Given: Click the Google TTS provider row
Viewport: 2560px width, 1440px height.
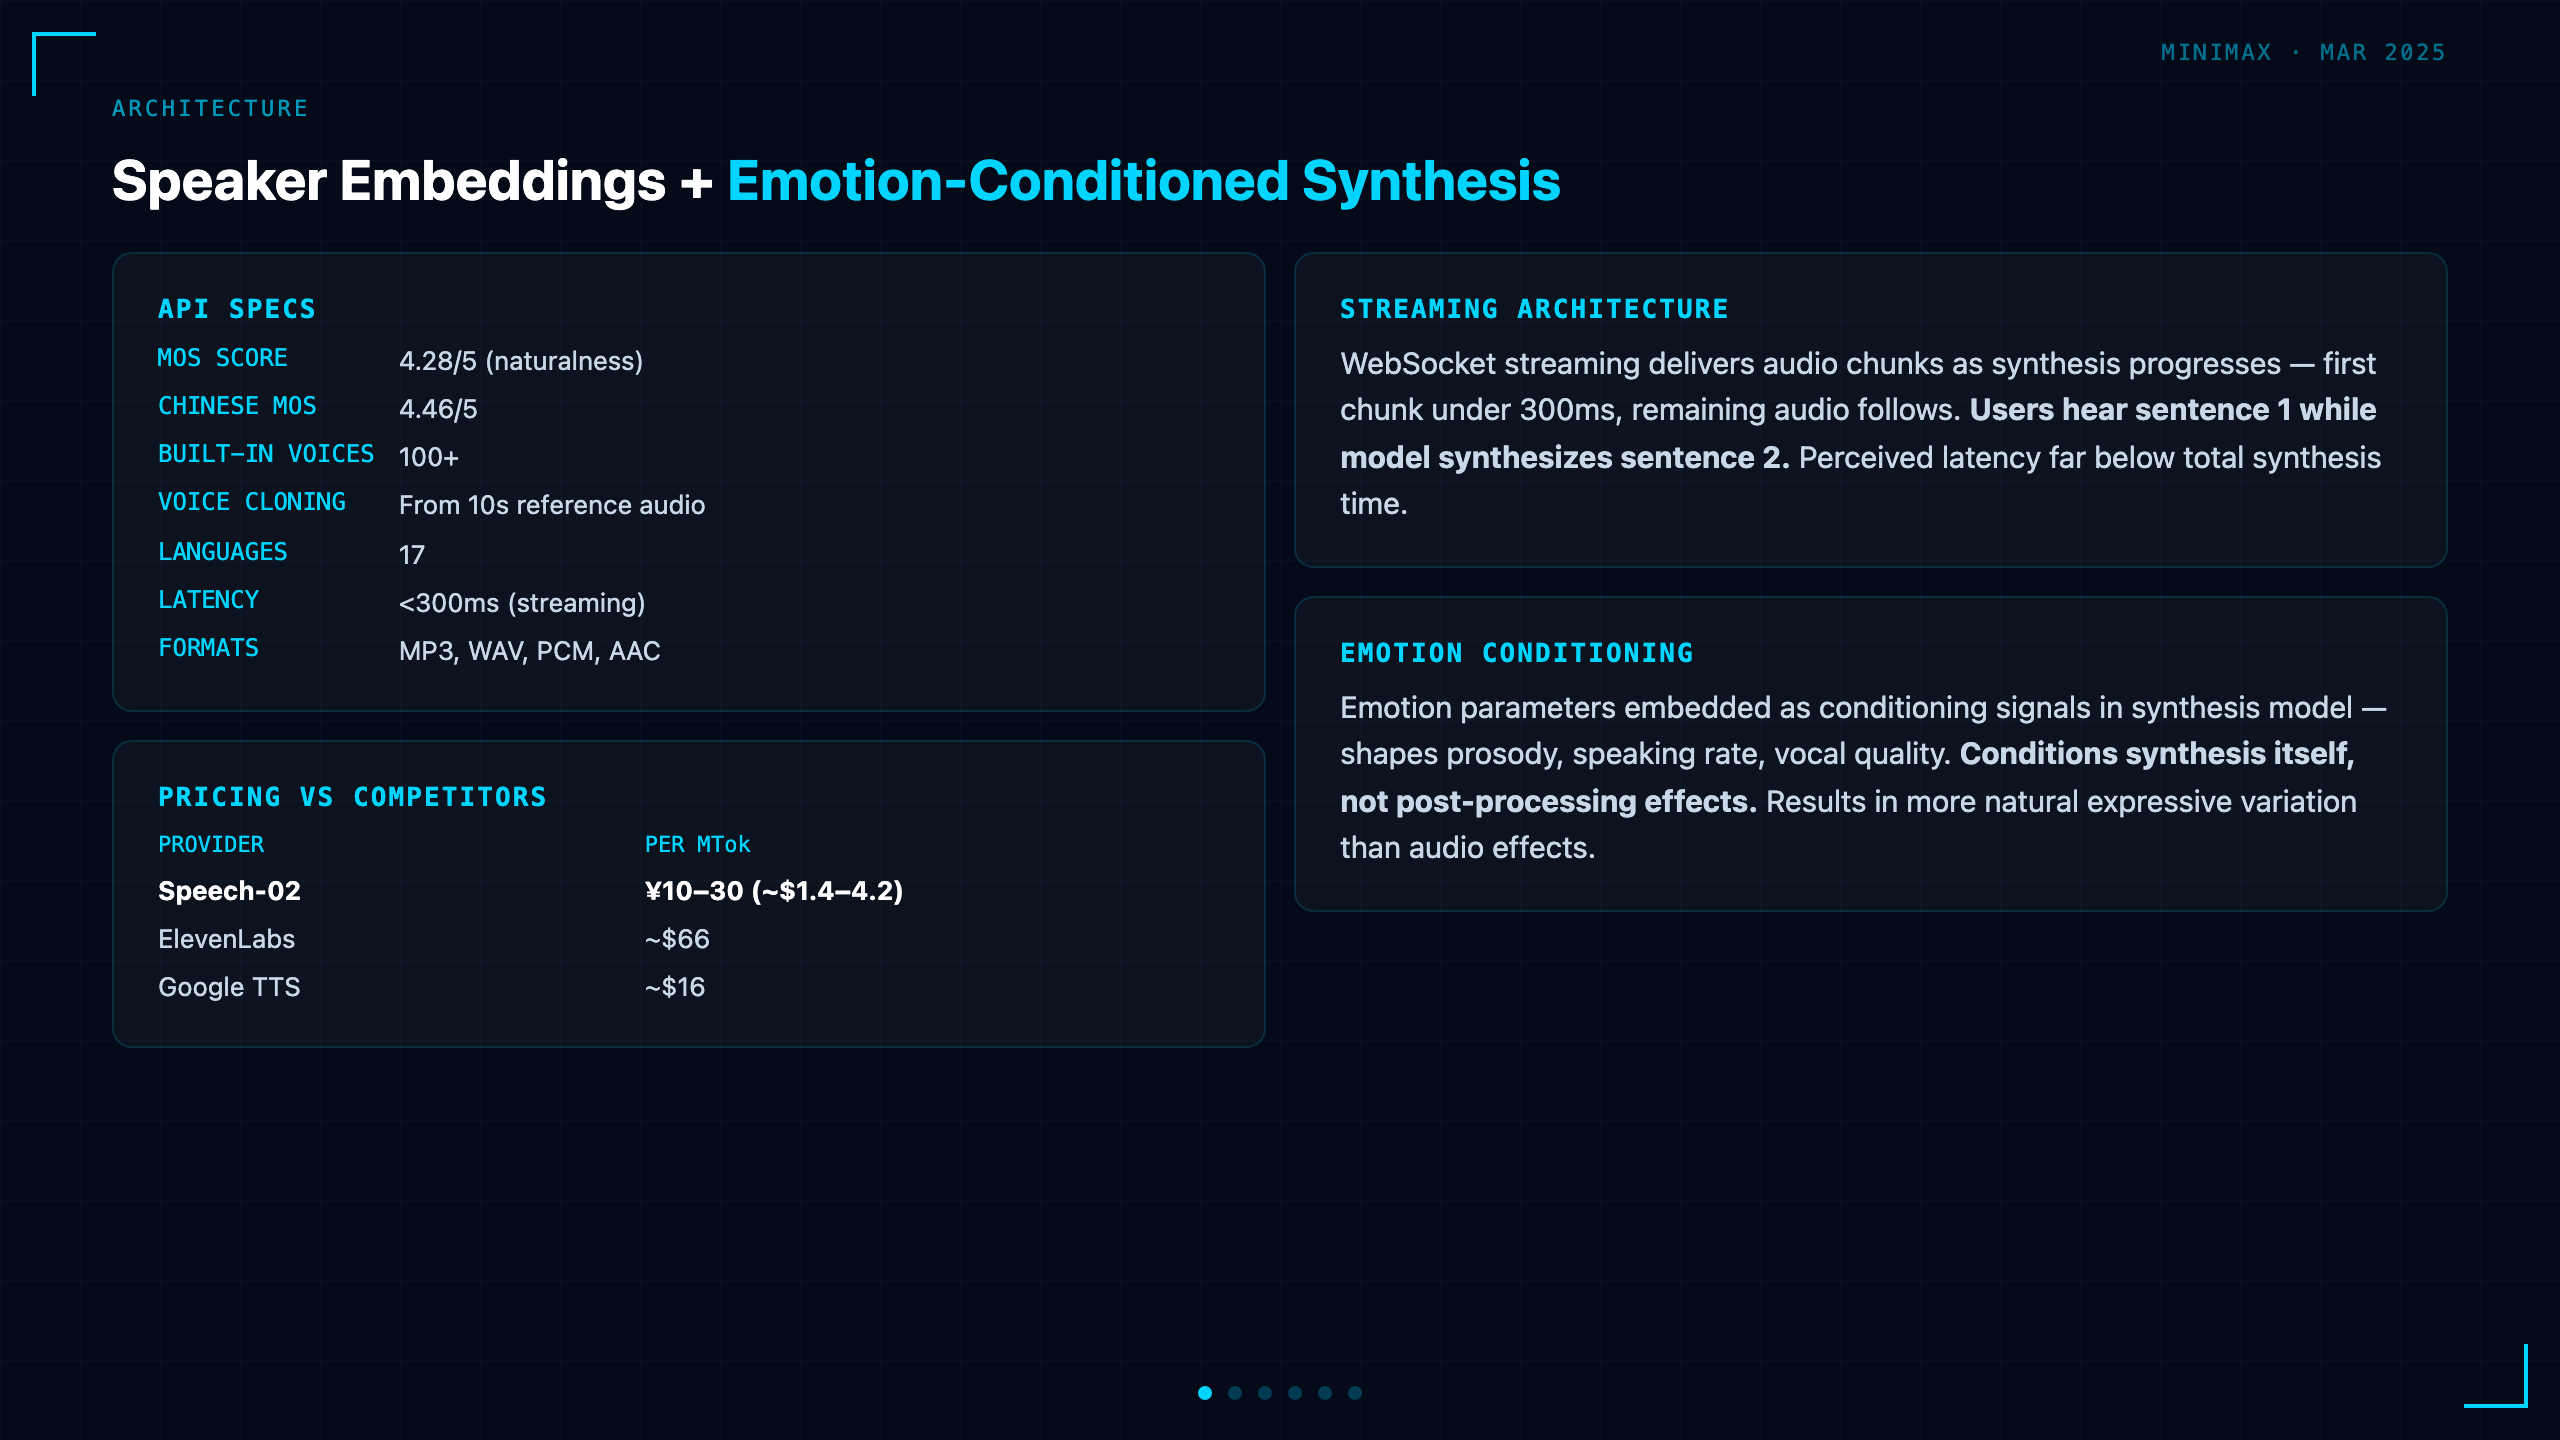Looking at the screenshot, I should coord(688,987).
